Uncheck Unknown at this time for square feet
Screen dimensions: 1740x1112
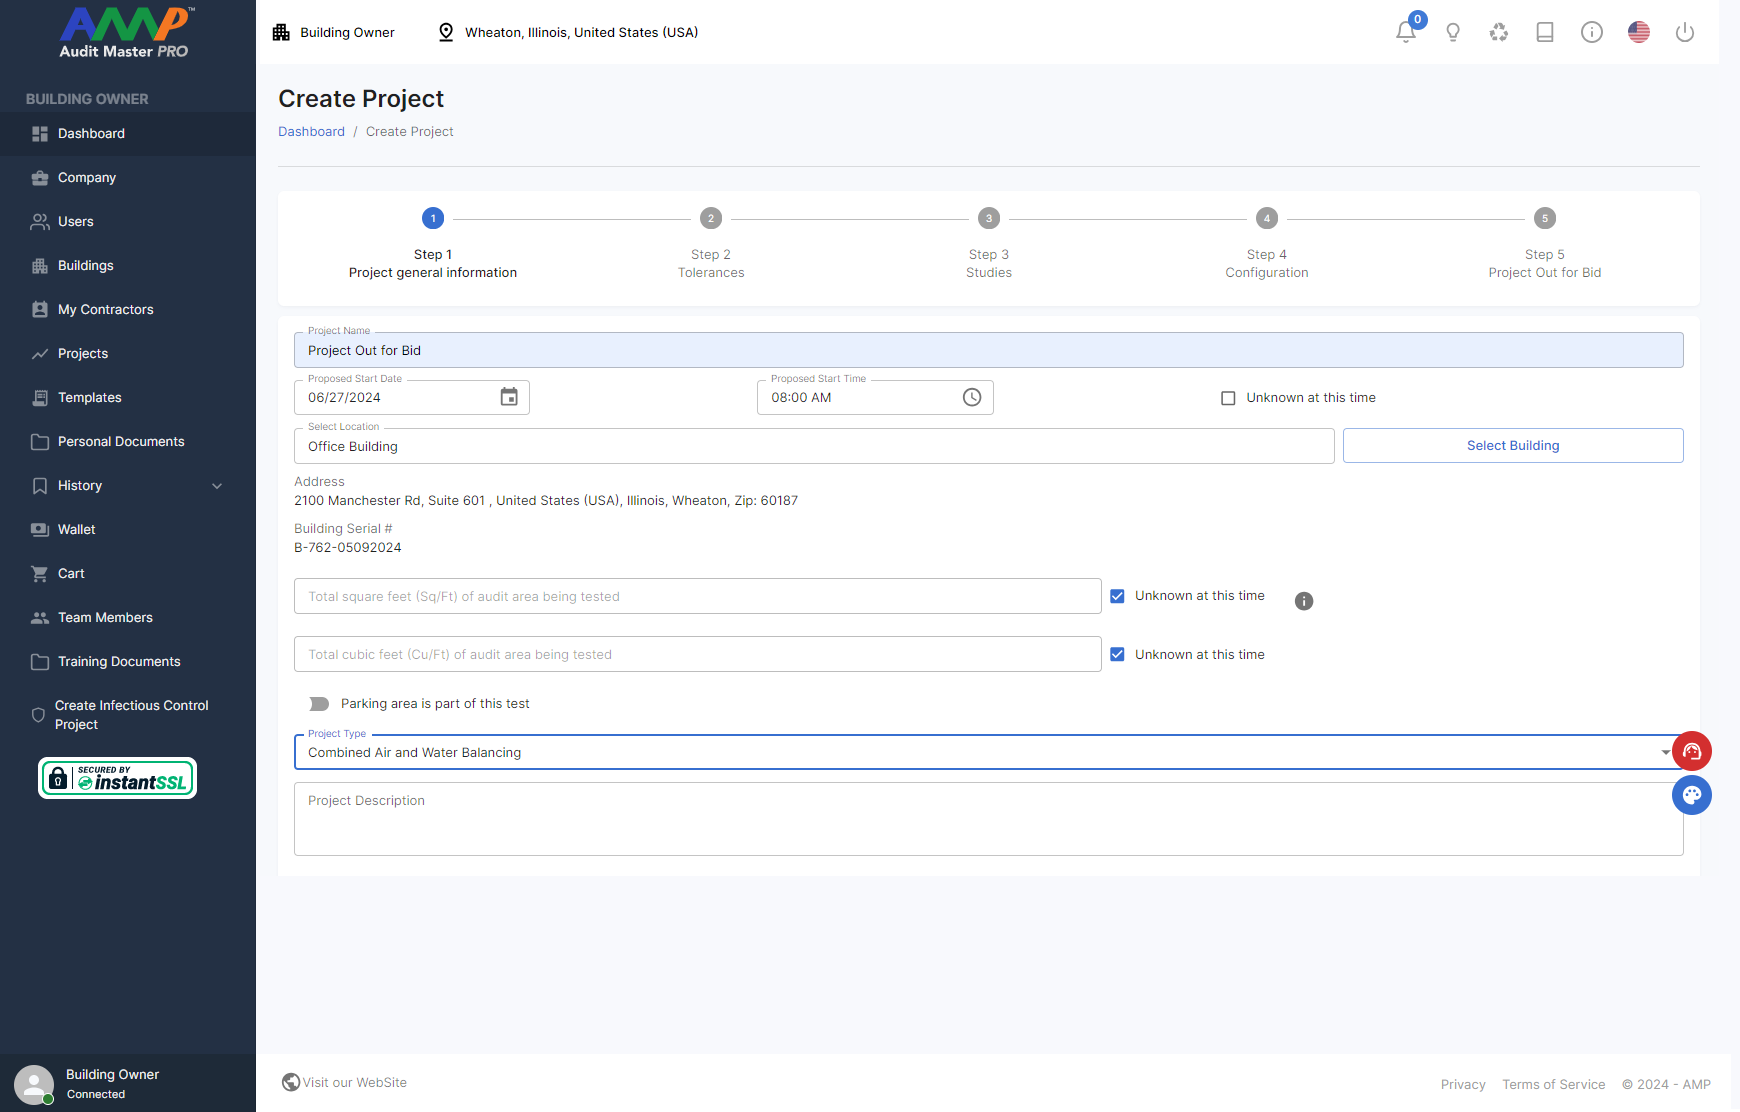click(1118, 596)
